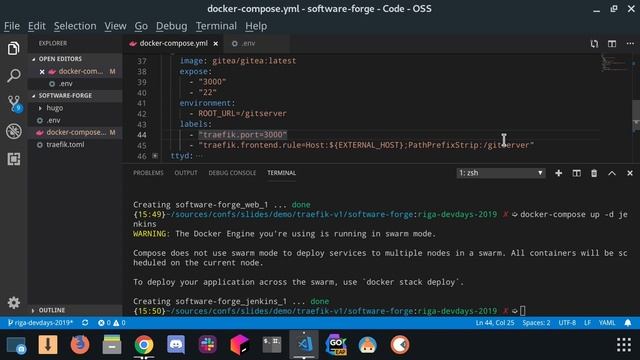Create a new terminal with plus icon
Image resolution: width=640 pixels, height=360 pixels.
tap(558, 173)
